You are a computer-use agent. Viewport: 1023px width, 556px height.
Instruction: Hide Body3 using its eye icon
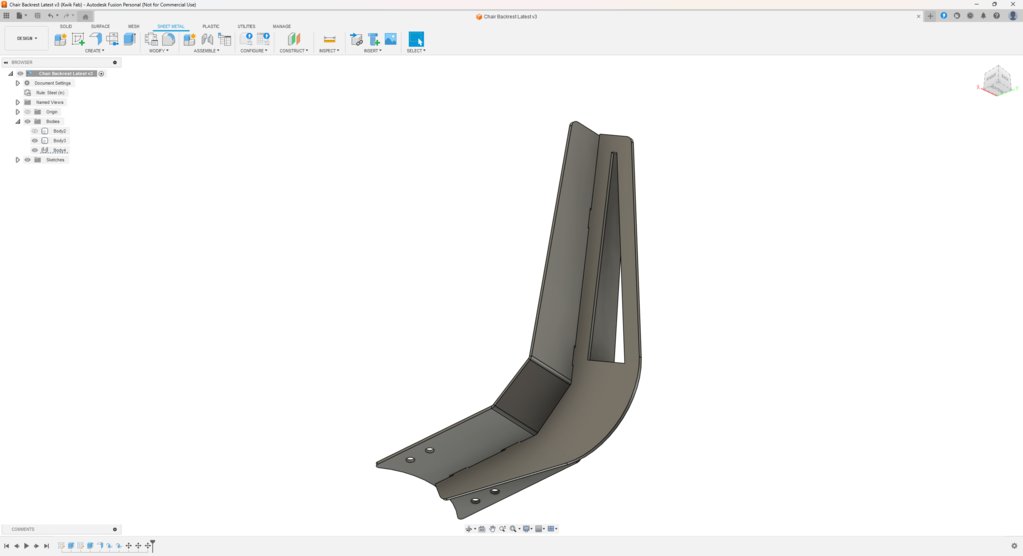coord(35,140)
